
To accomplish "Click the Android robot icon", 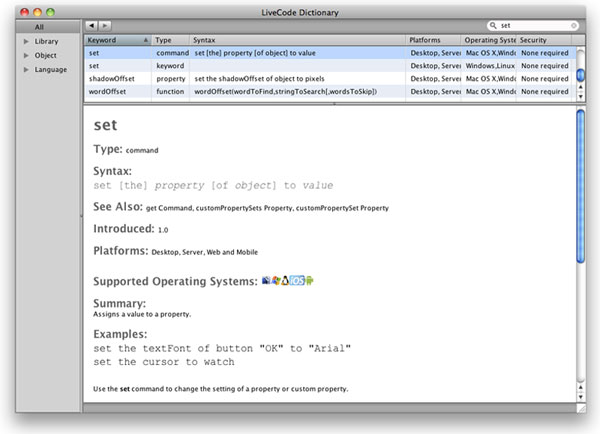I will point(309,281).
